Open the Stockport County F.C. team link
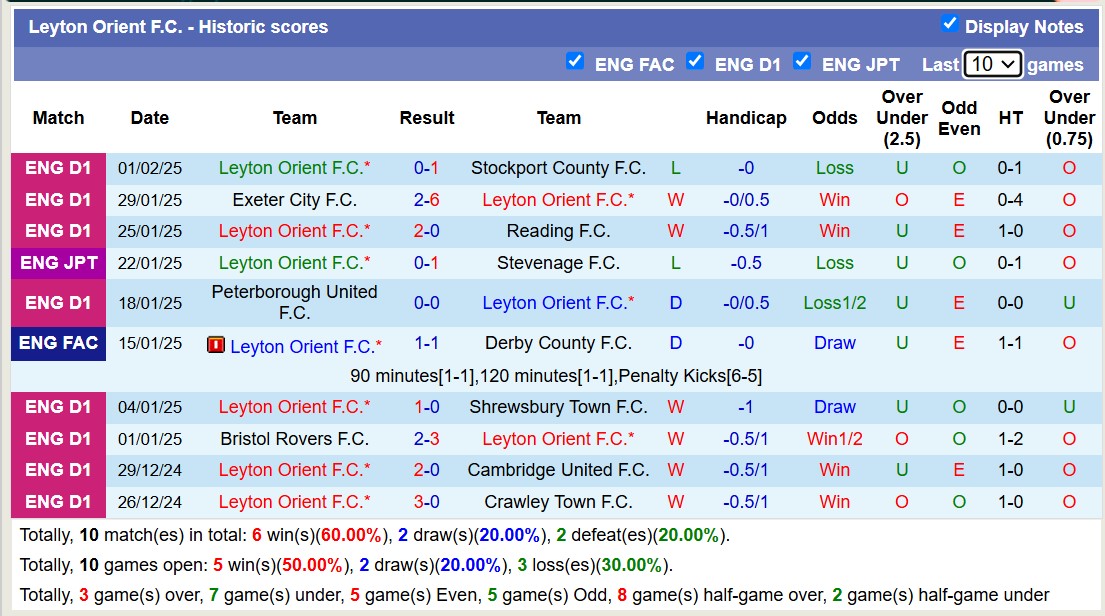Viewport: 1105px width, 616px height. pos(559,168)
